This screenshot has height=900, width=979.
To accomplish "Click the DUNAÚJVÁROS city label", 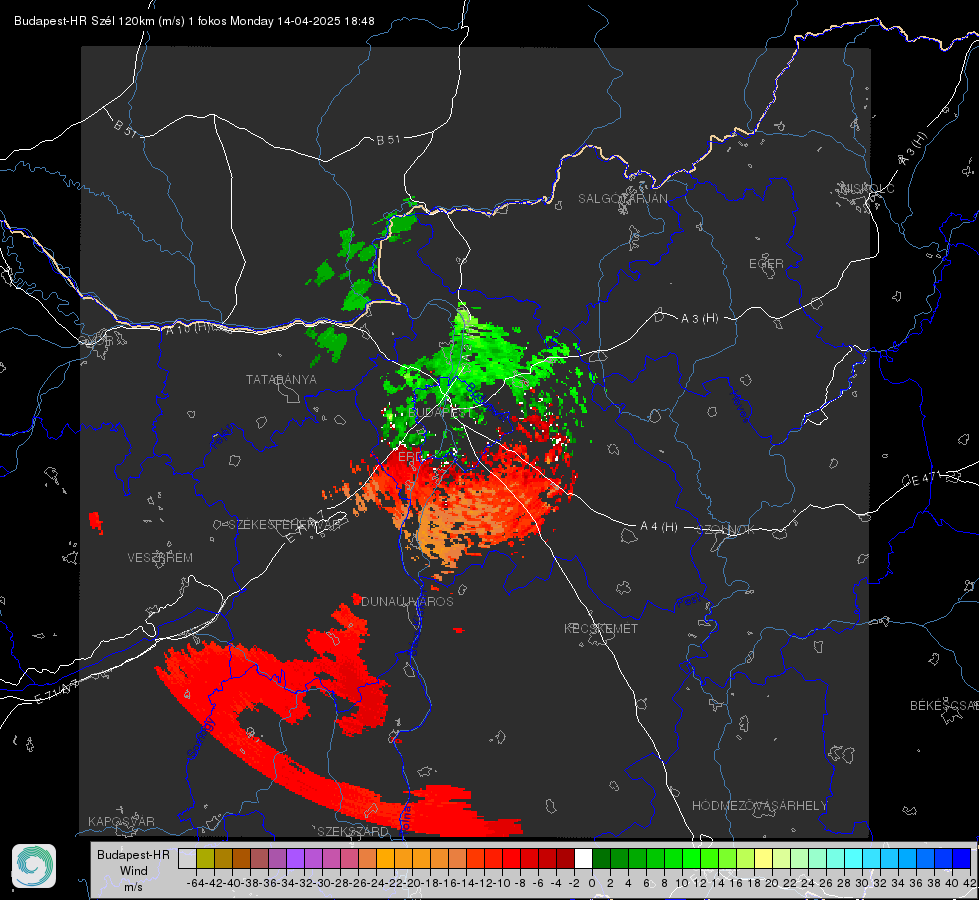I will (407, 601).
